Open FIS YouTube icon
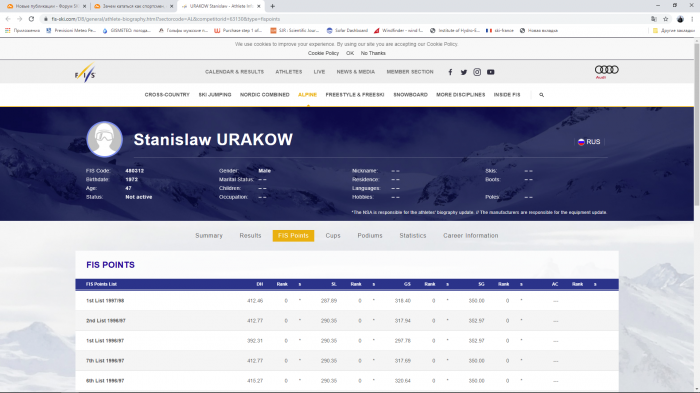The image size is (700, 393). (491, 72)
